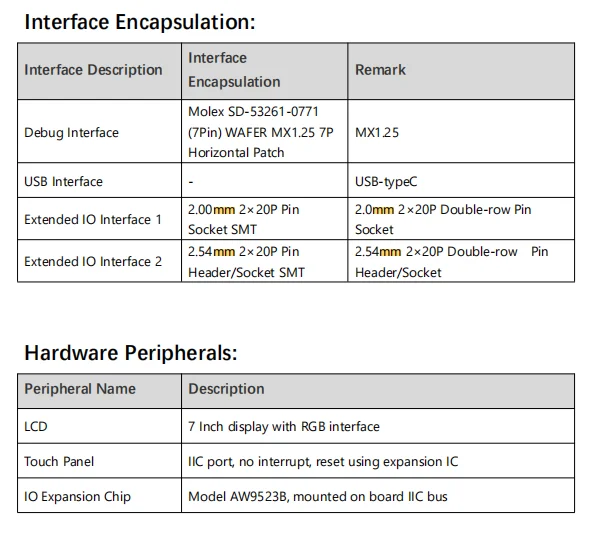The image size is (604, 551).
Task: Select the USB-typeC remark cell
Action: [386, 182]
